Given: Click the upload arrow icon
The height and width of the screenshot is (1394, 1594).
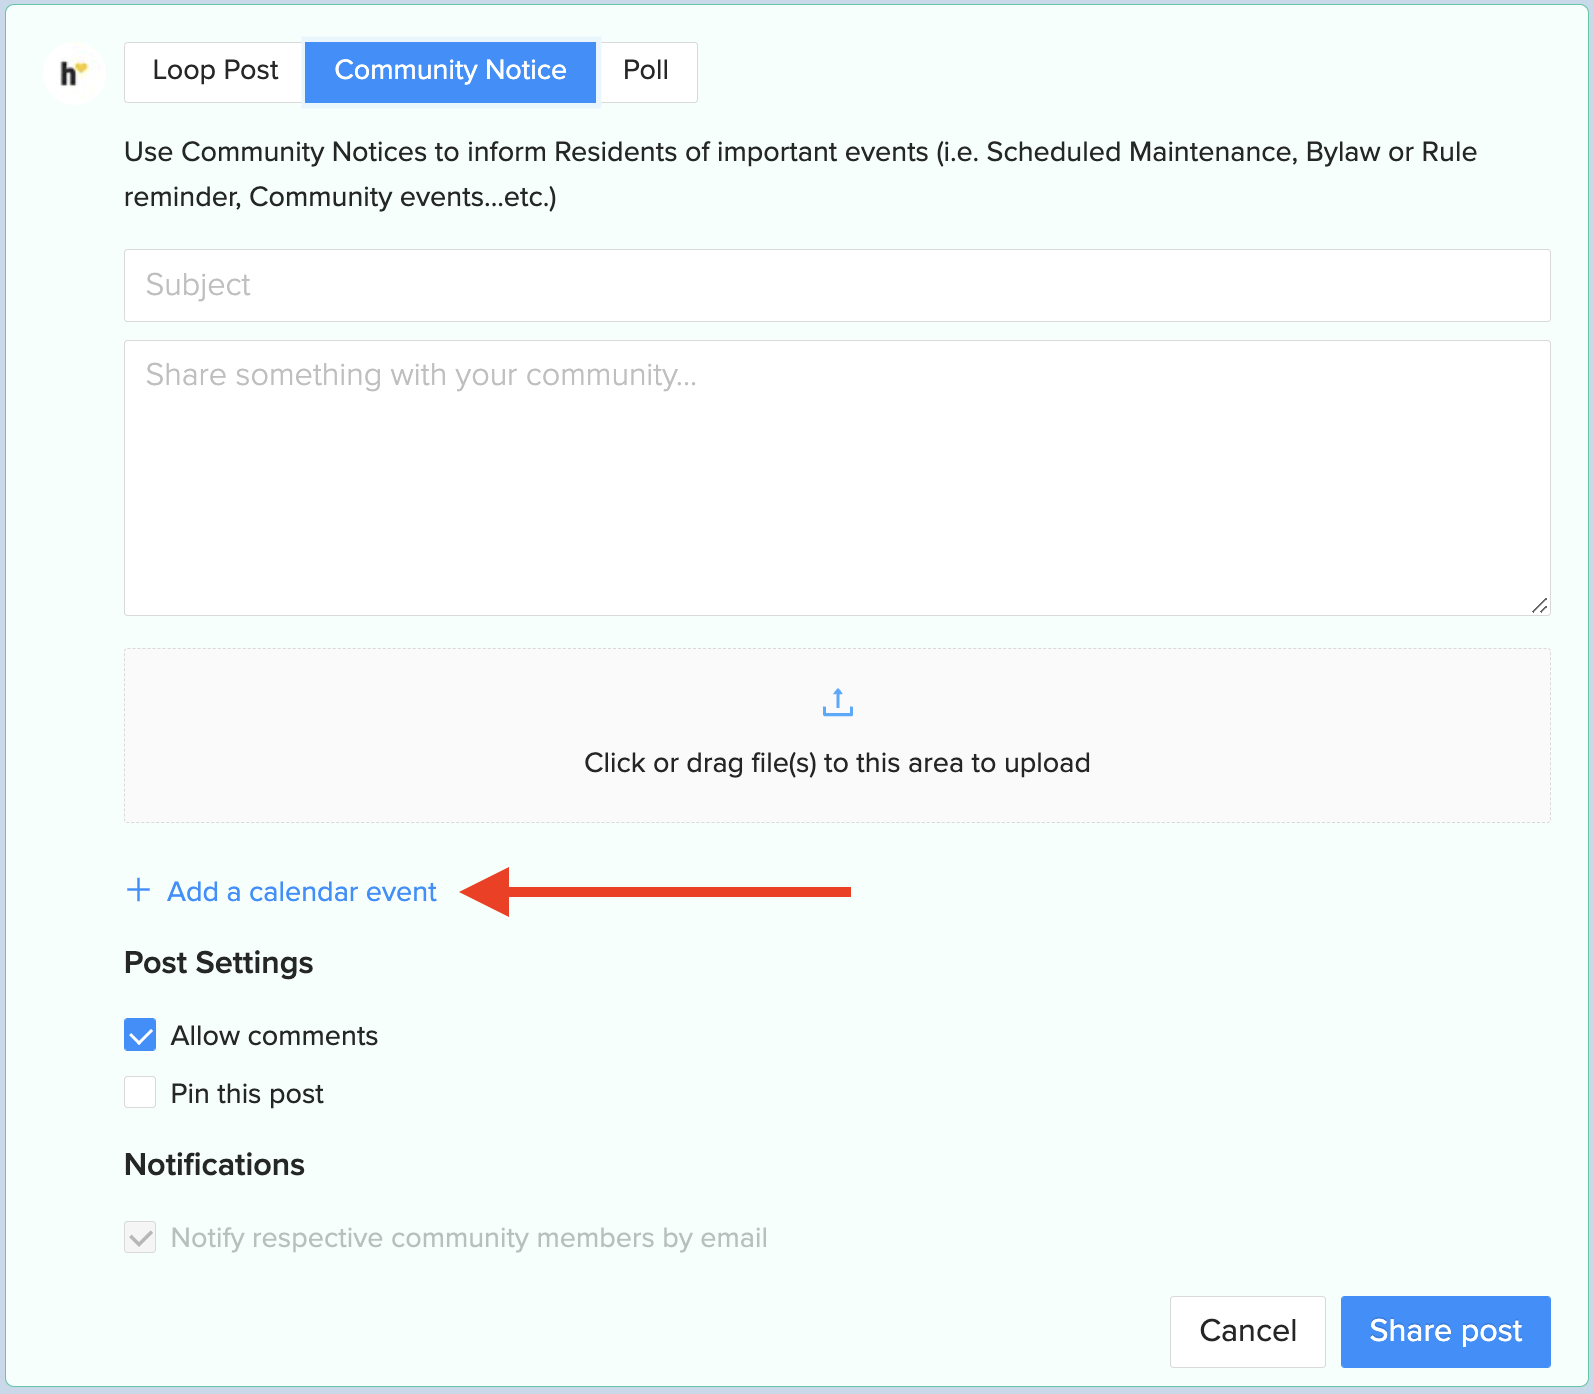Looking at the screenshot, I should click(838, 703).
